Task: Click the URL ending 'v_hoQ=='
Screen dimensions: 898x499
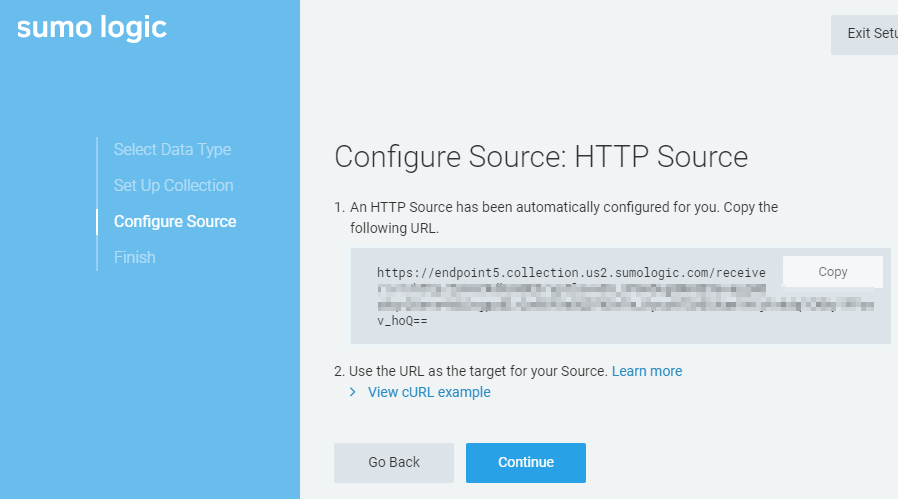Action: point(402,321)
